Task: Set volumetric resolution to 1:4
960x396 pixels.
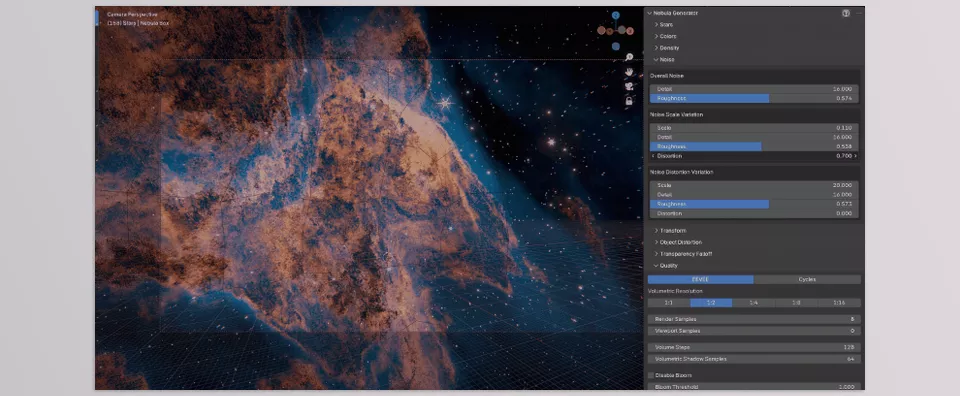Action: pos(754,303)
